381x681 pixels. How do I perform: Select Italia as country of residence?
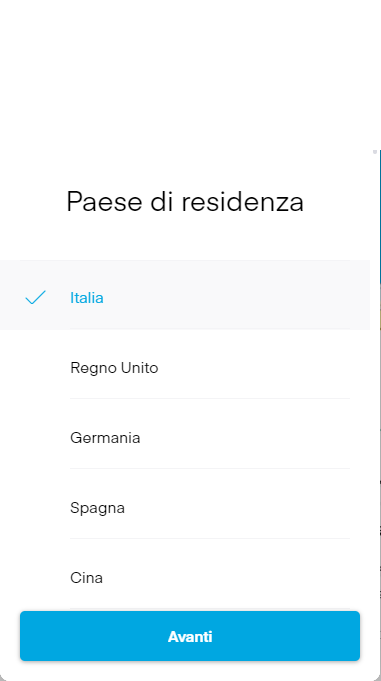point(185,295)
